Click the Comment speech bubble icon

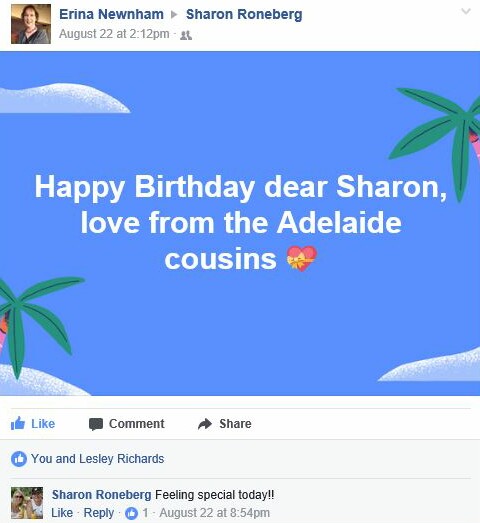point(96,424)
